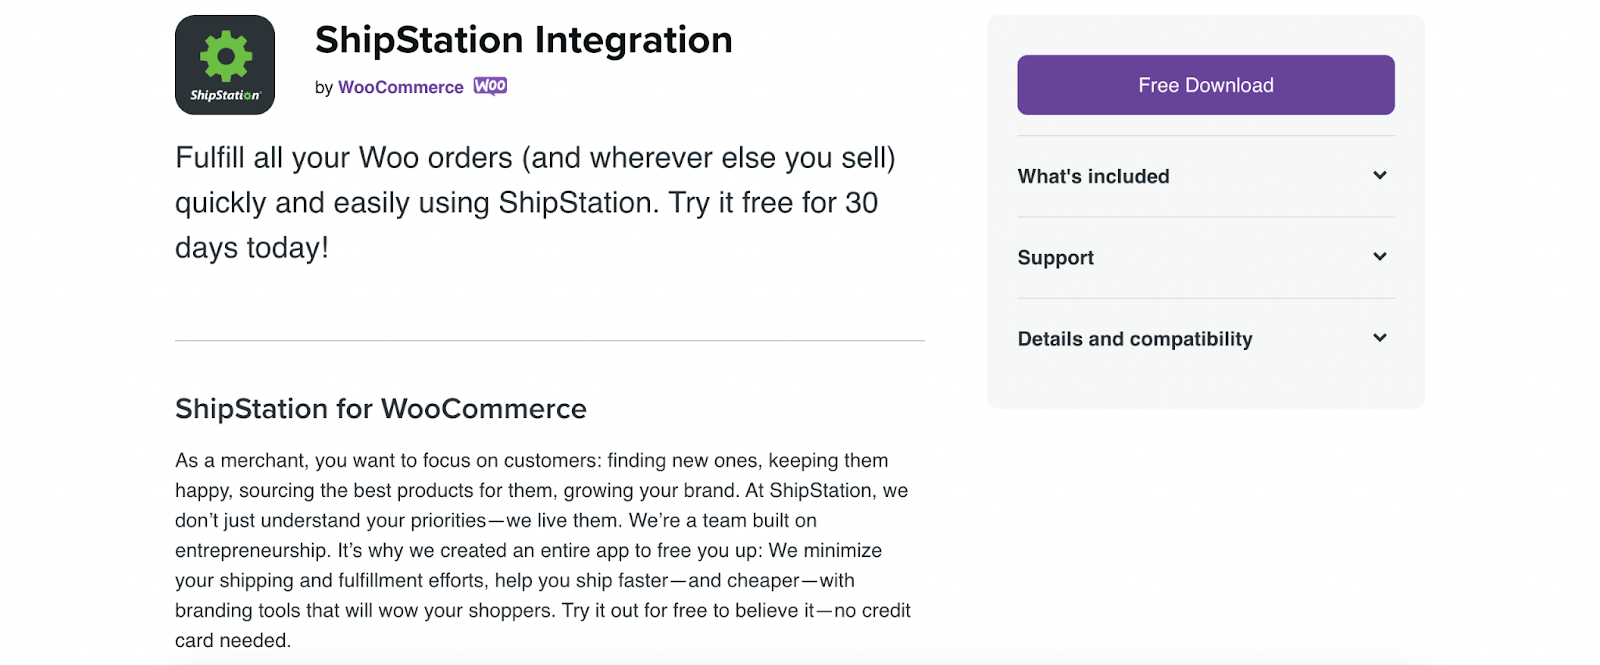This screenshot has height=665, width=1600.
Task: Expand the Details and compatibility chevron
Action: 1380,338
